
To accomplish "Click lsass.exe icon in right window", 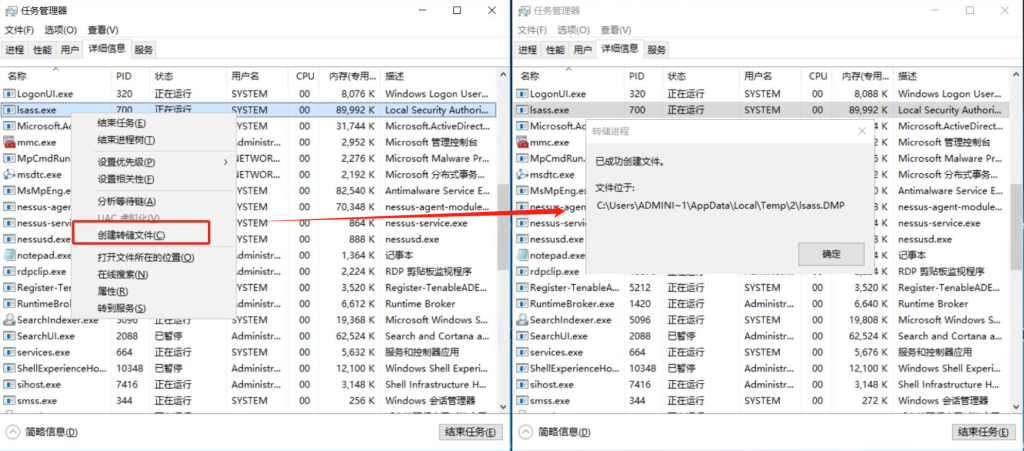I will 522,110.
